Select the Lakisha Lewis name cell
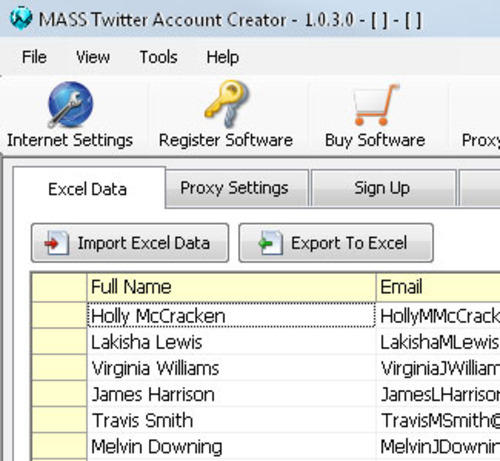500x461 pixels. point(231,342)
